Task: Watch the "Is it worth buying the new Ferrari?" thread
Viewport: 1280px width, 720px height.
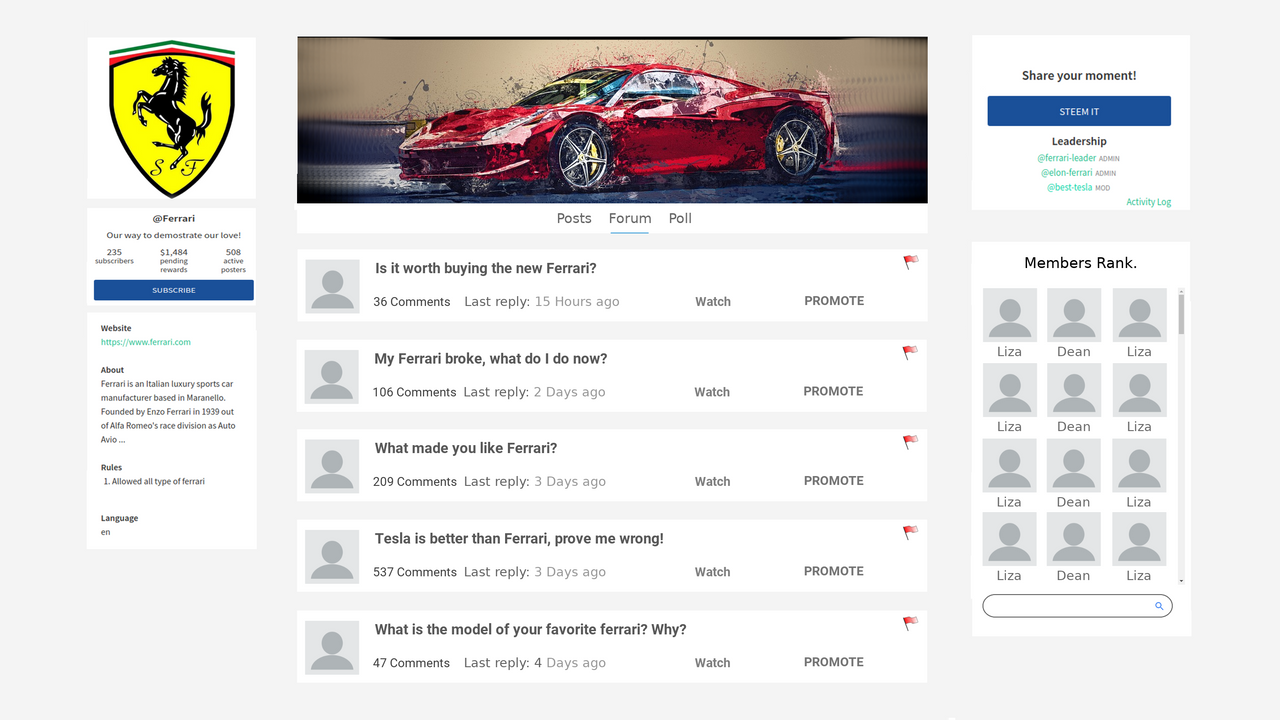Action: pos(713,301)
